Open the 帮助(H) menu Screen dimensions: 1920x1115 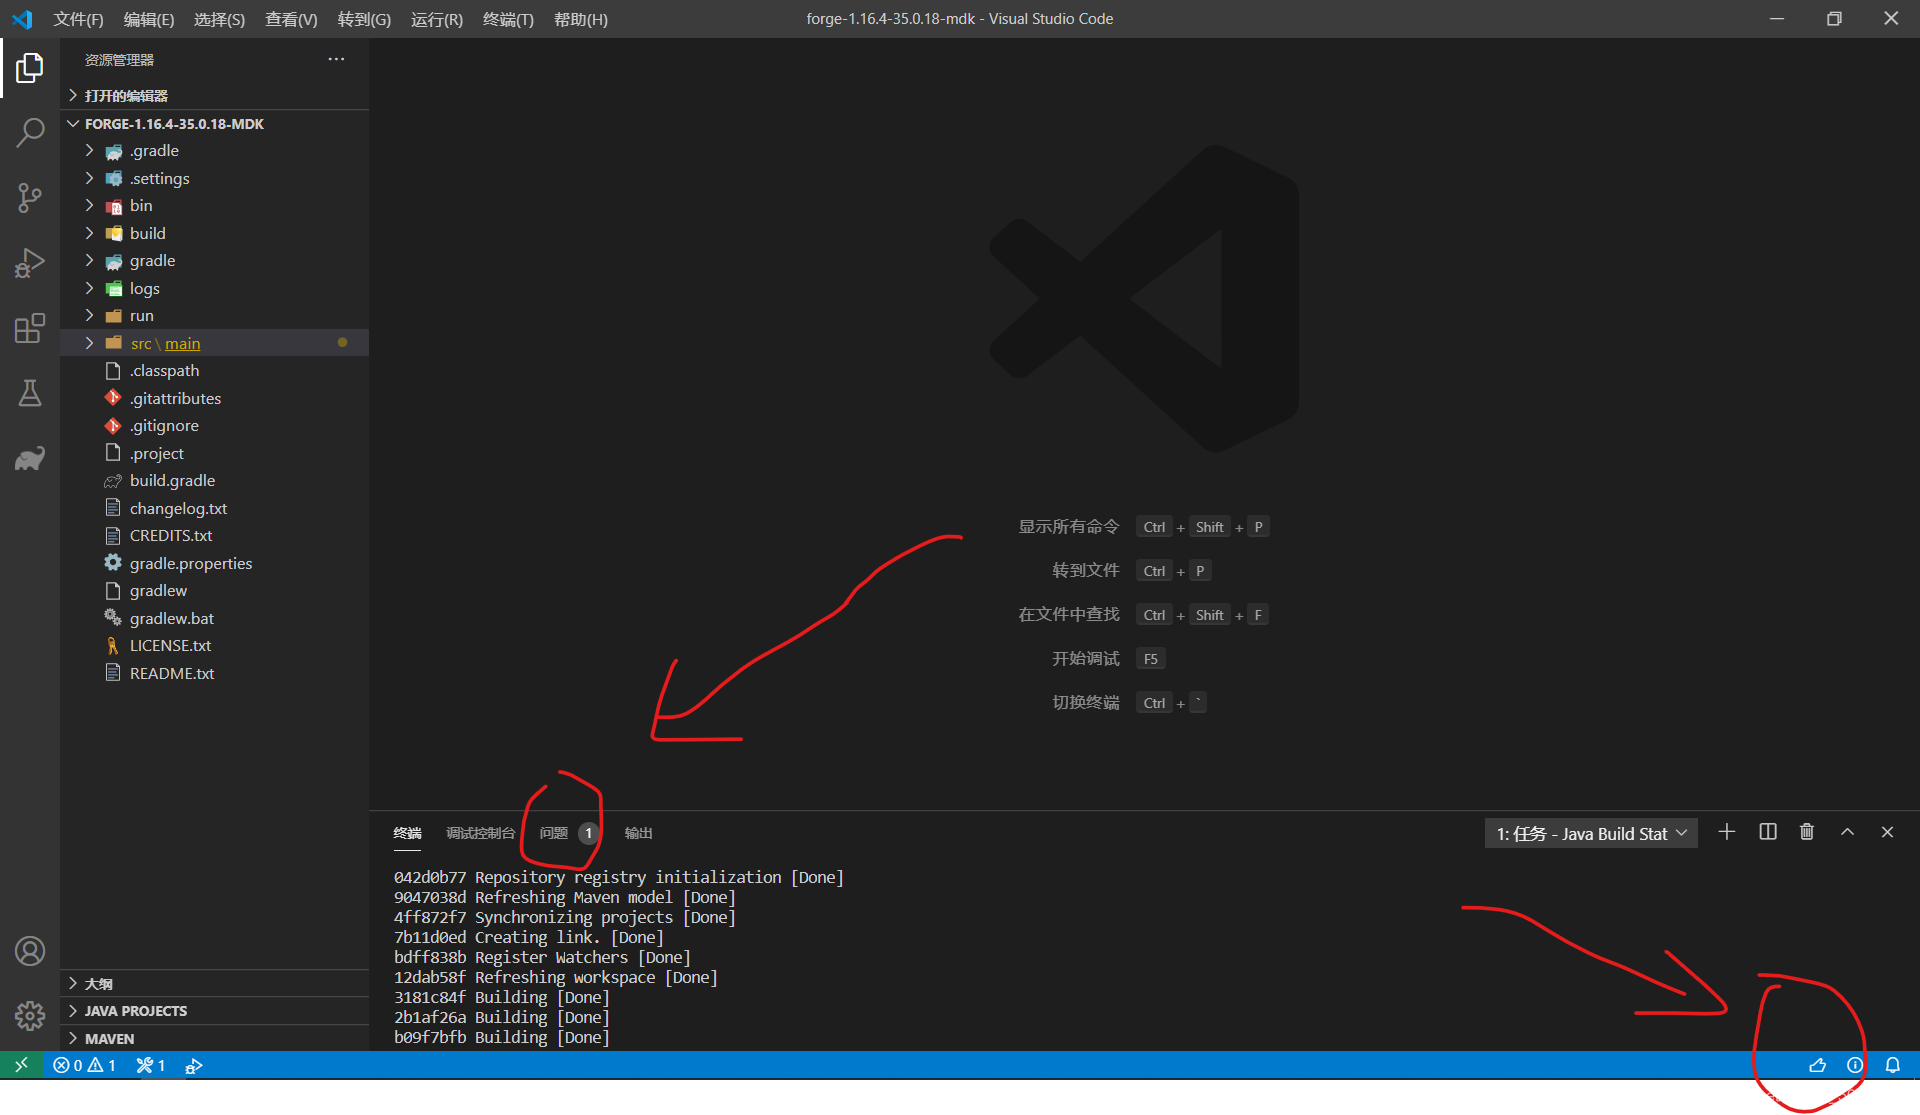(x=580, y=19)
